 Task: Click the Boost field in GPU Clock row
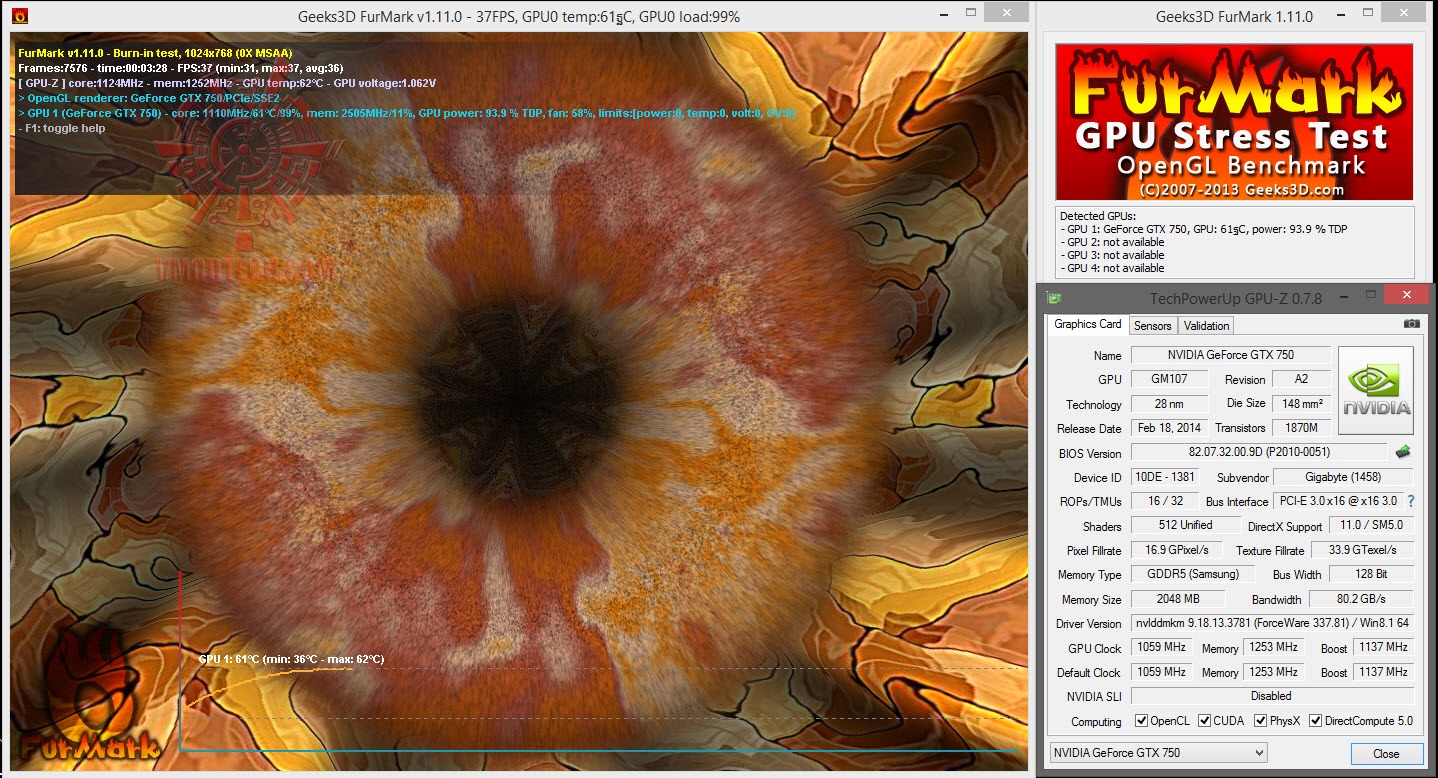1384,647
